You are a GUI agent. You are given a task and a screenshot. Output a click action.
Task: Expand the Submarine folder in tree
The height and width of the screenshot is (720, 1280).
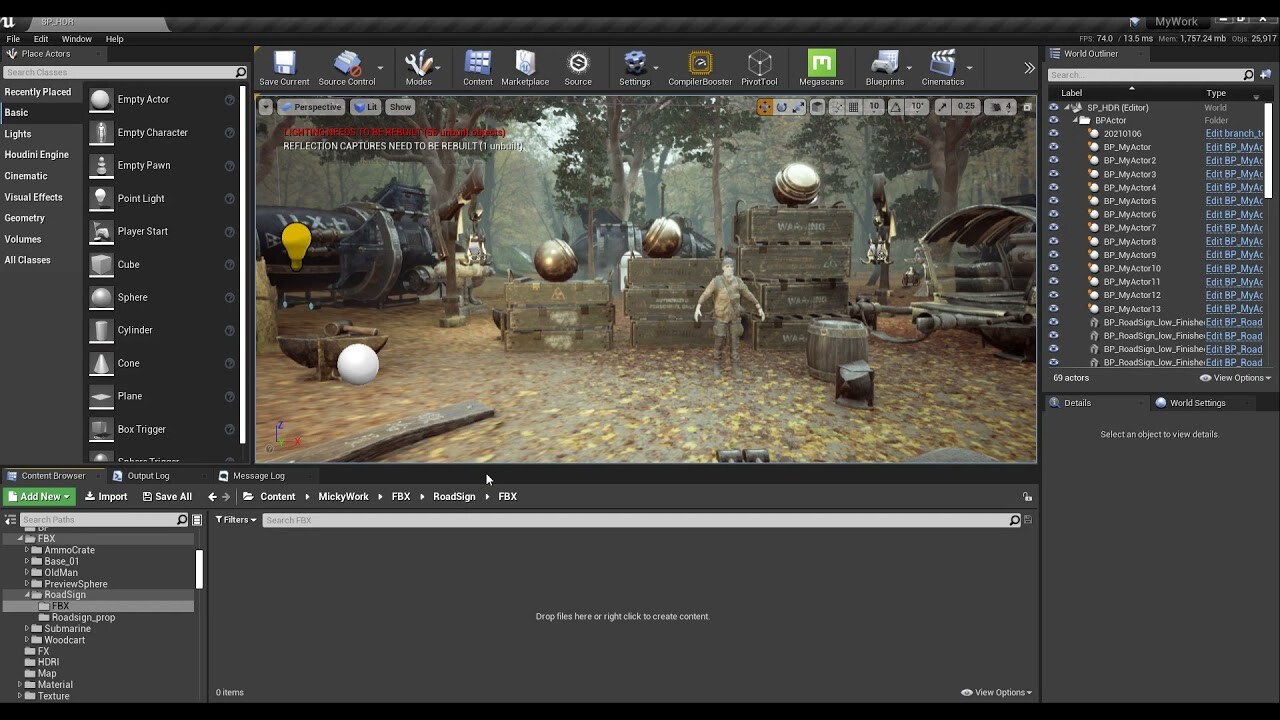coord(27,629)
